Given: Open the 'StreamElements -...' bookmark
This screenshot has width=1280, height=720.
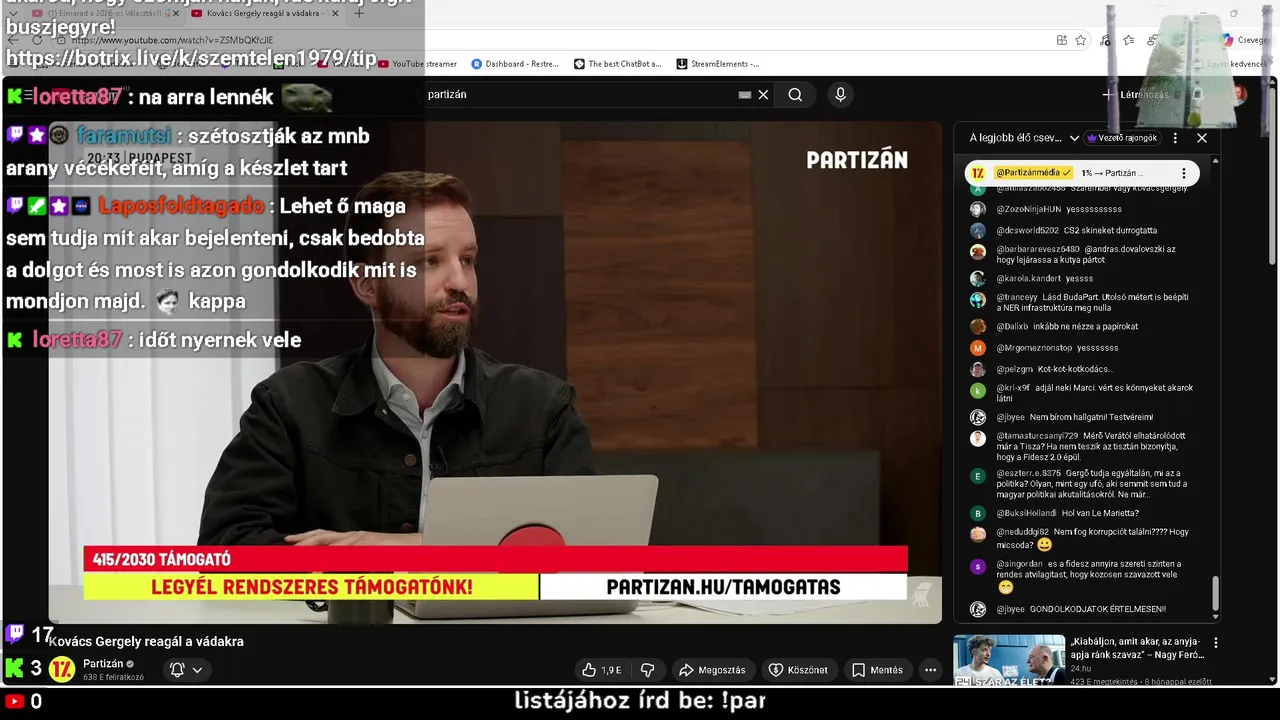Looking at the screenshot, I should (717, 64).
